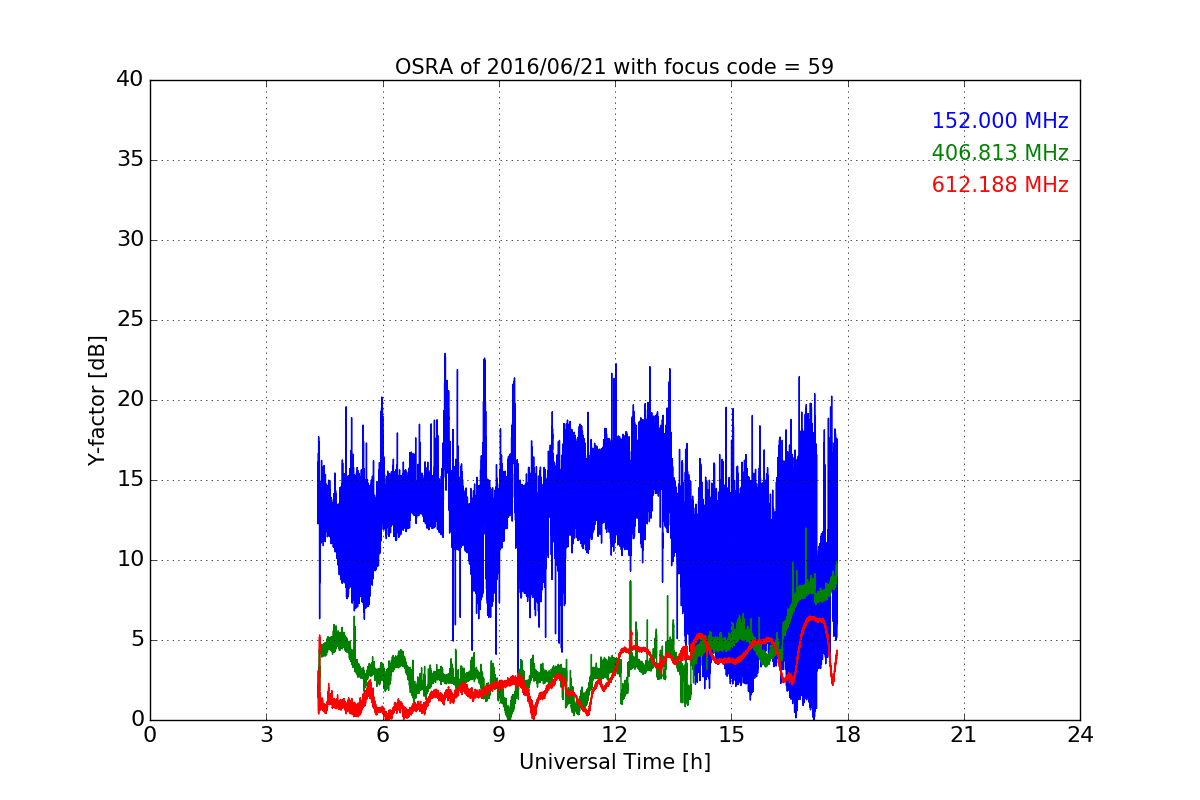Click the x-axis tick label 18
Image resolution: width=1200 pixels, height=800 pixels.
pos(848,735)
